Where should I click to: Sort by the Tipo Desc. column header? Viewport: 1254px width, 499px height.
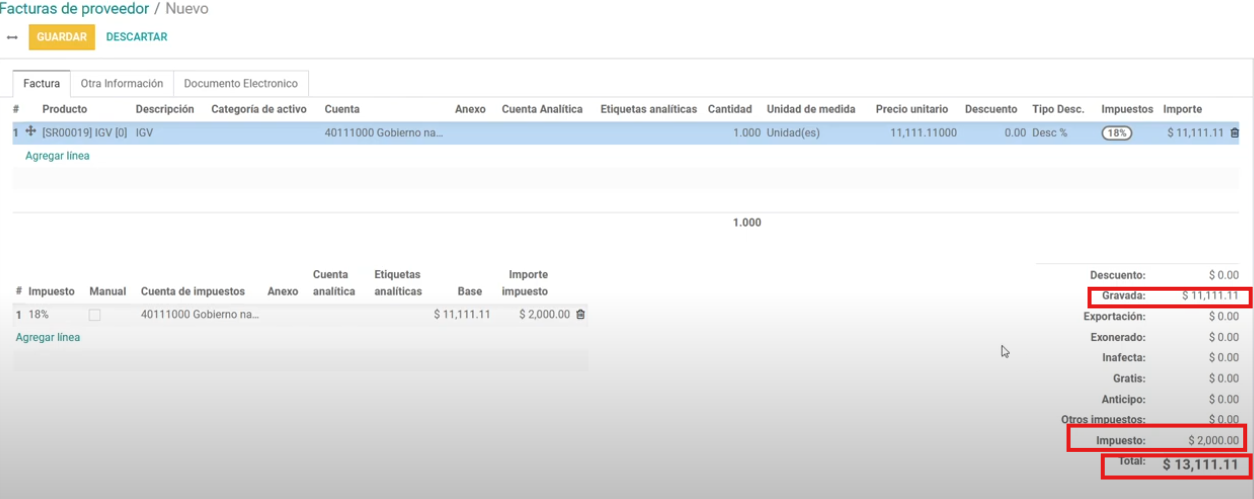[1058, 109]
